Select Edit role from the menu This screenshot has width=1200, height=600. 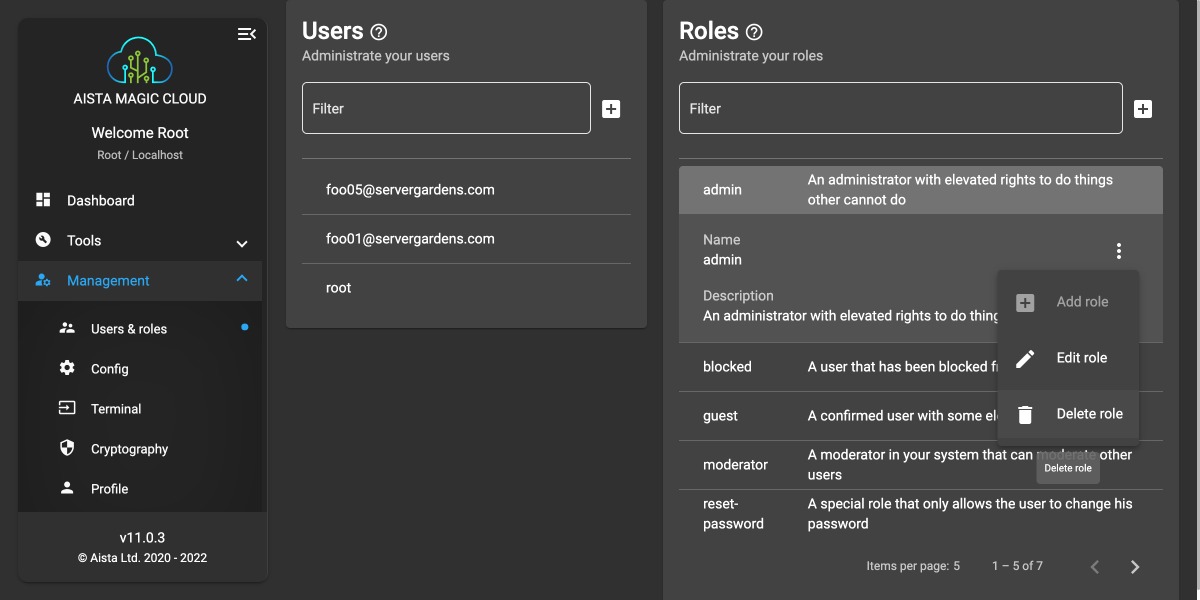coord(1068,358)
